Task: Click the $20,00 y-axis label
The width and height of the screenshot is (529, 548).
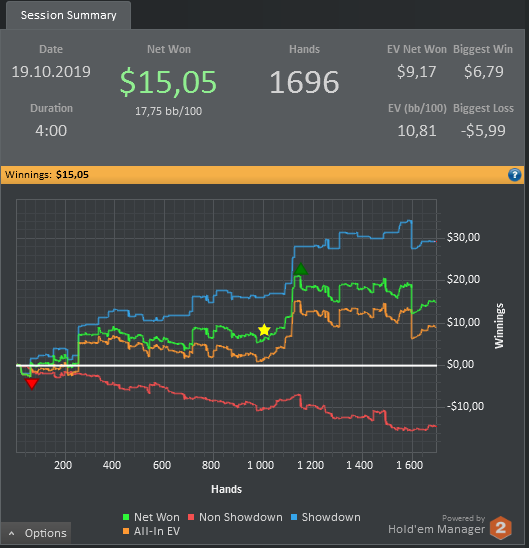Action: [463, 279]
